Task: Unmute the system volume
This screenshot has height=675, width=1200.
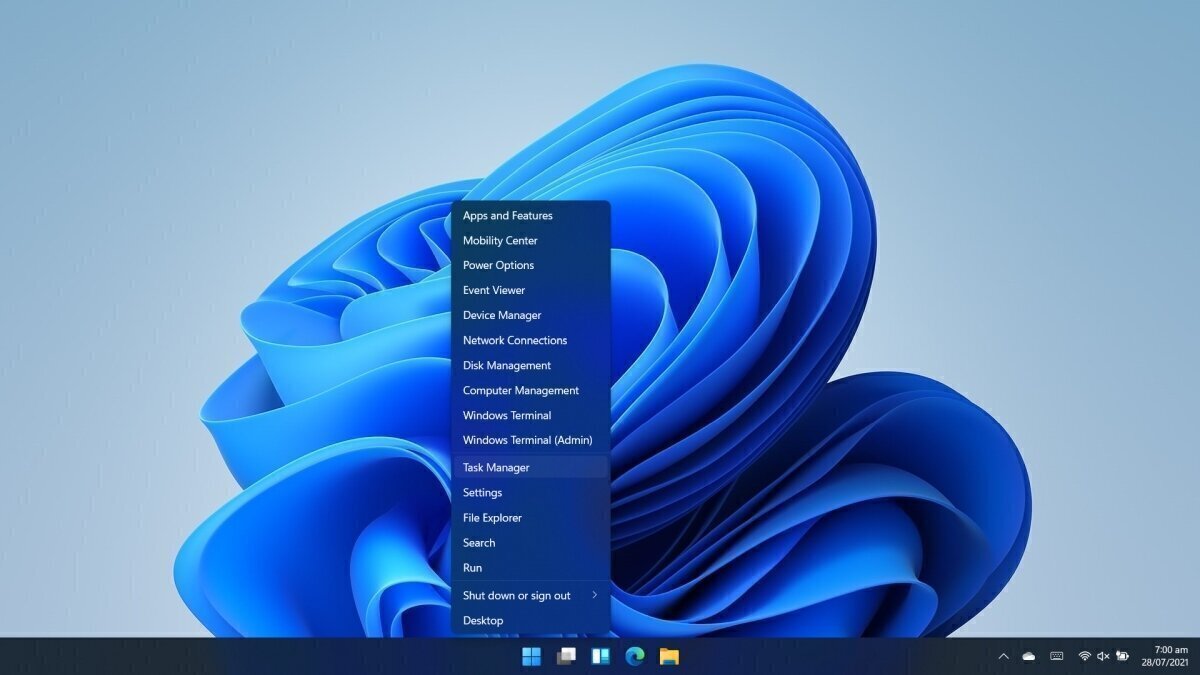Action: click(x=1102, y=656)
